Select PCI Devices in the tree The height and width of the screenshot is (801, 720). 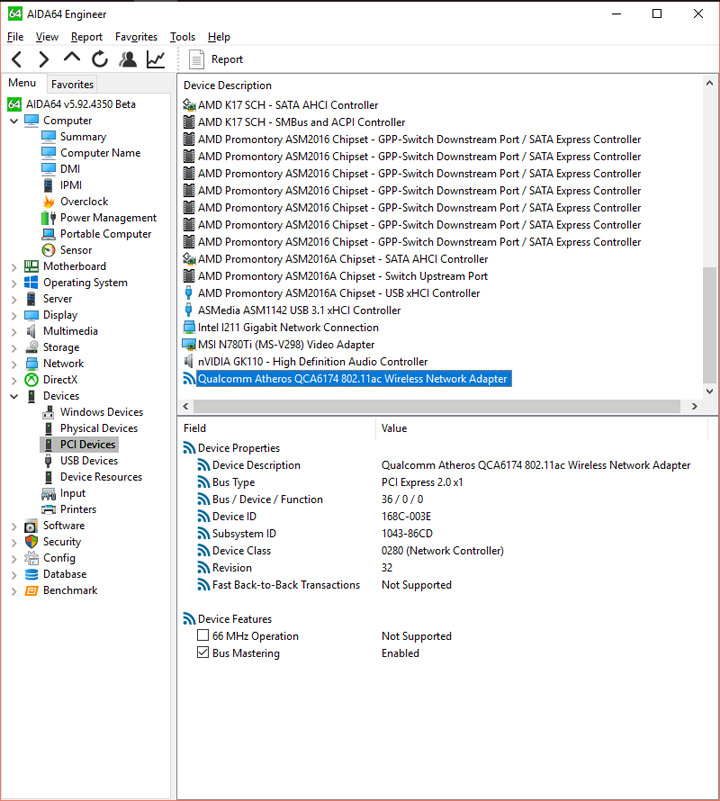(x=87, y=444)
